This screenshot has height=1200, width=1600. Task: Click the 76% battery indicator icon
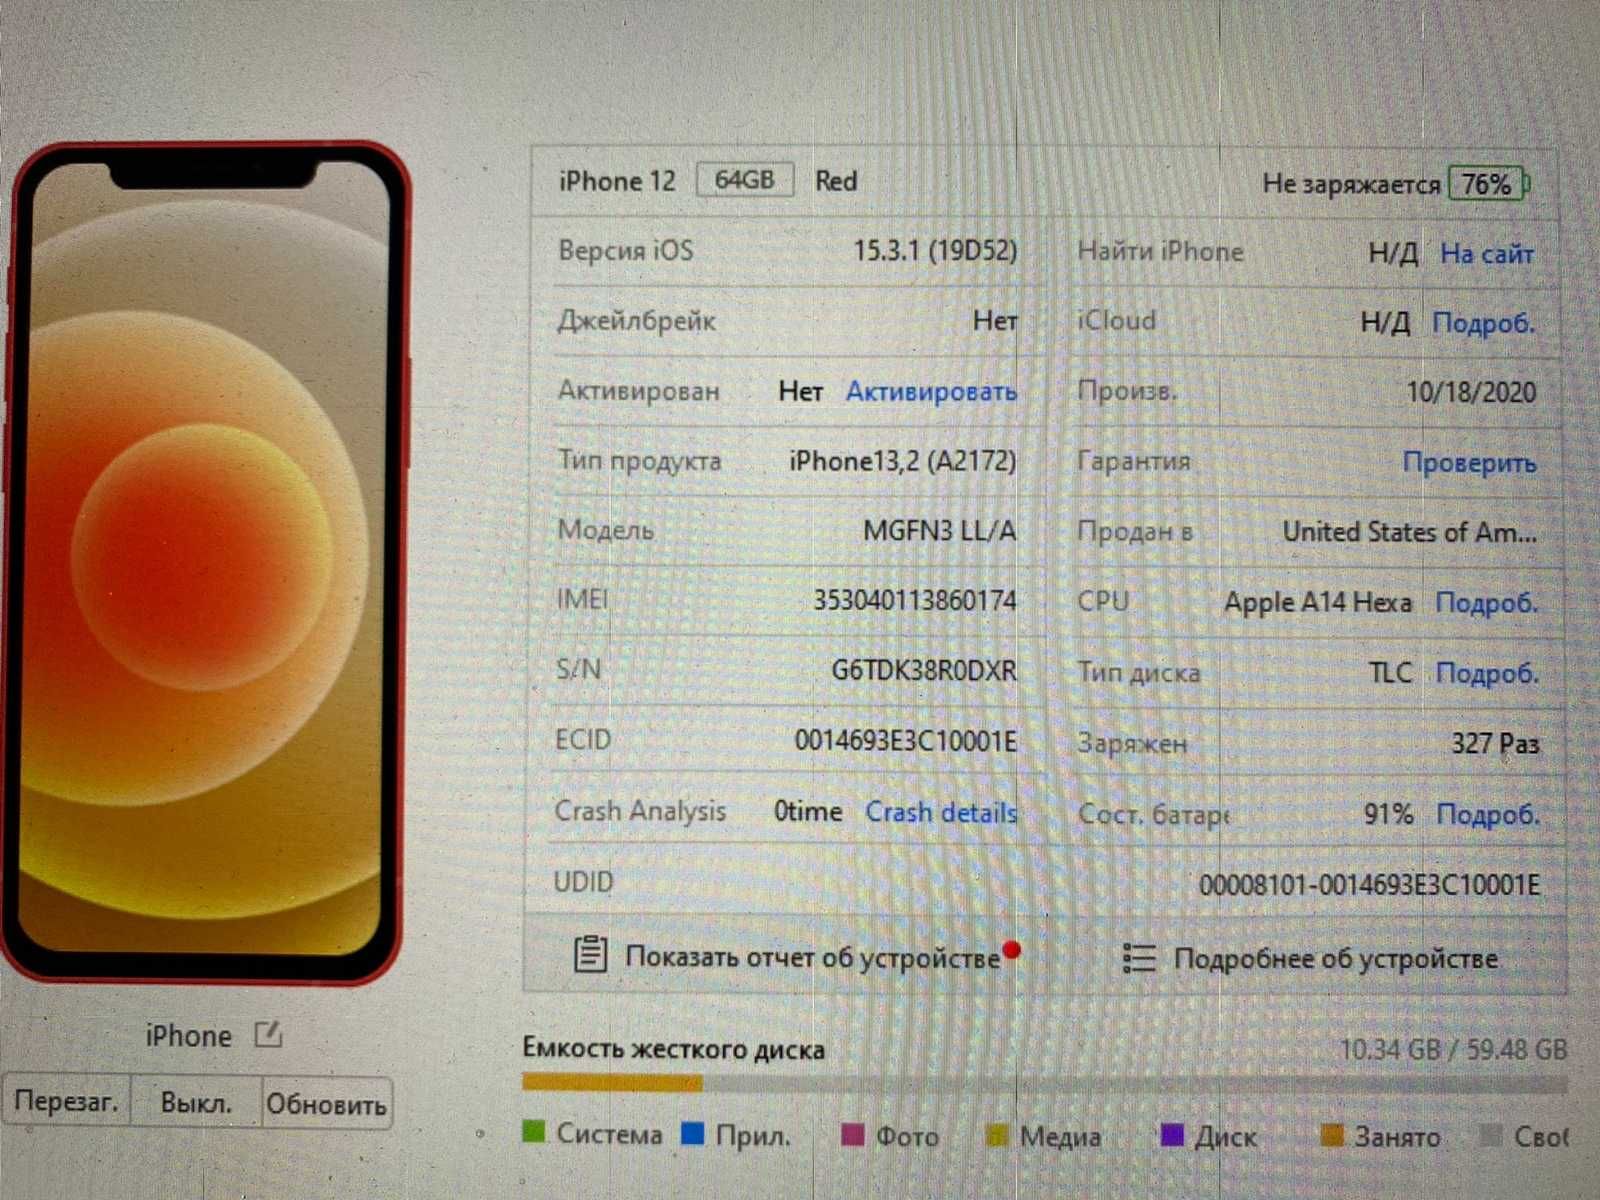(1489, 184)
